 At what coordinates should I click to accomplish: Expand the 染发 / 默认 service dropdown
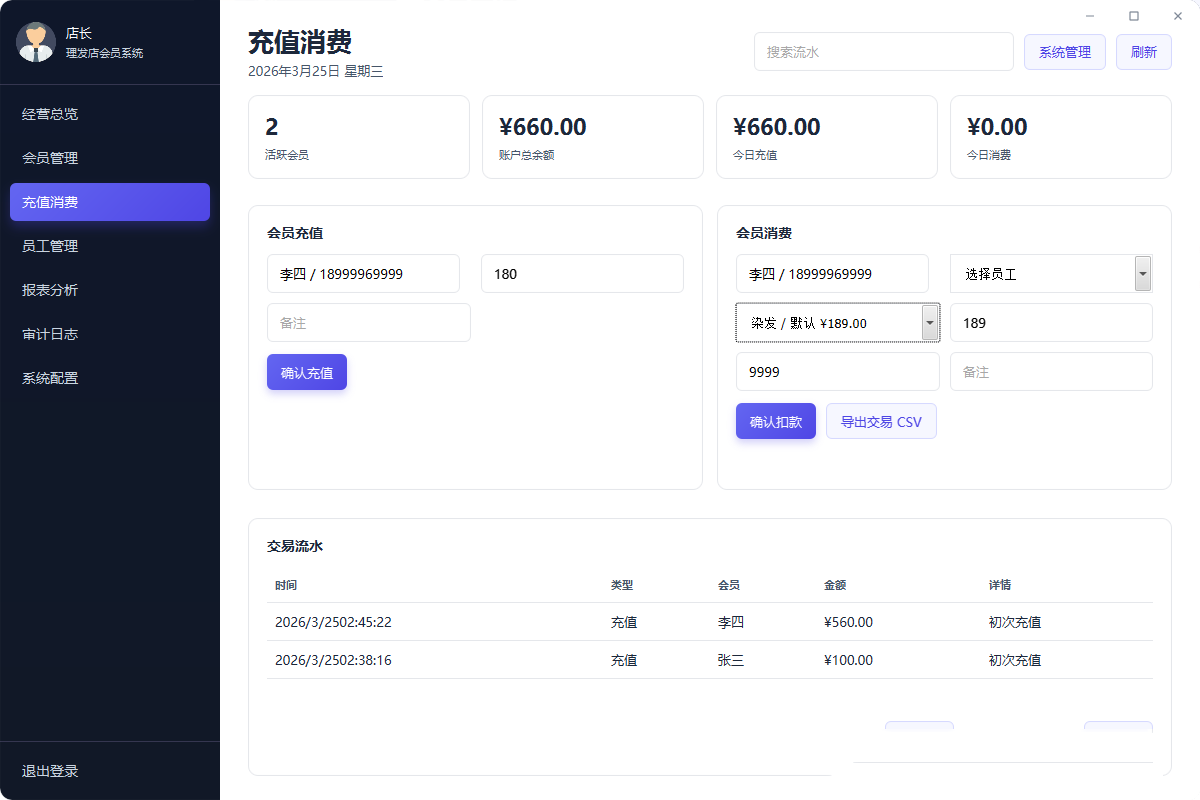(837, 322)
